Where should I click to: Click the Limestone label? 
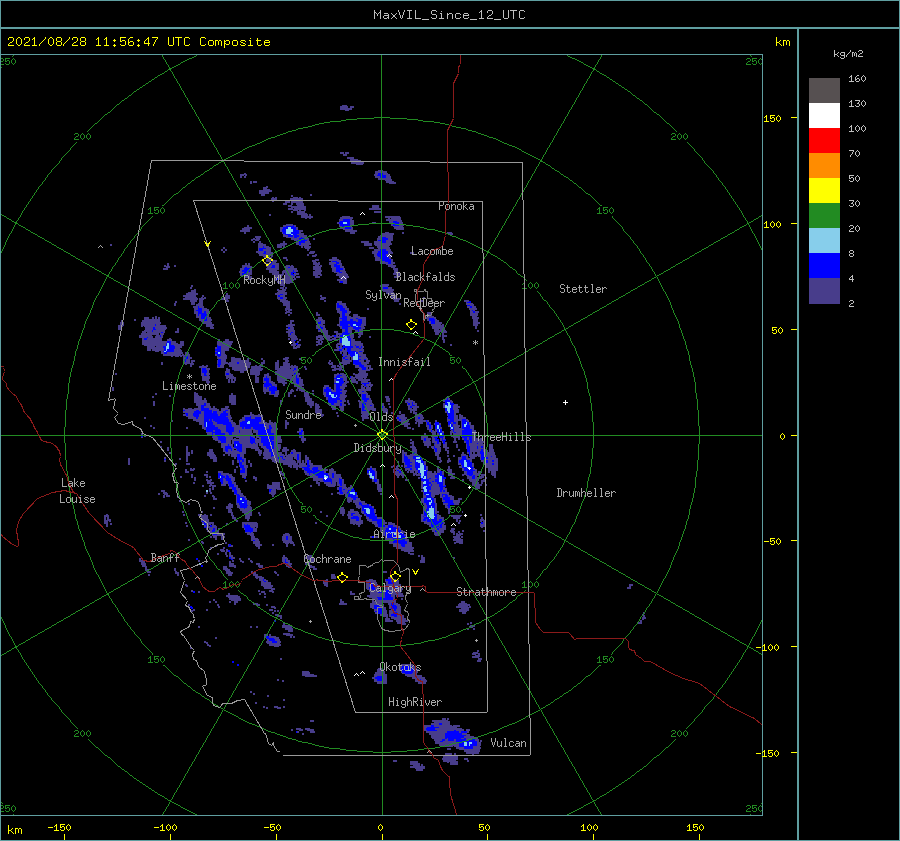pos(189,386)
